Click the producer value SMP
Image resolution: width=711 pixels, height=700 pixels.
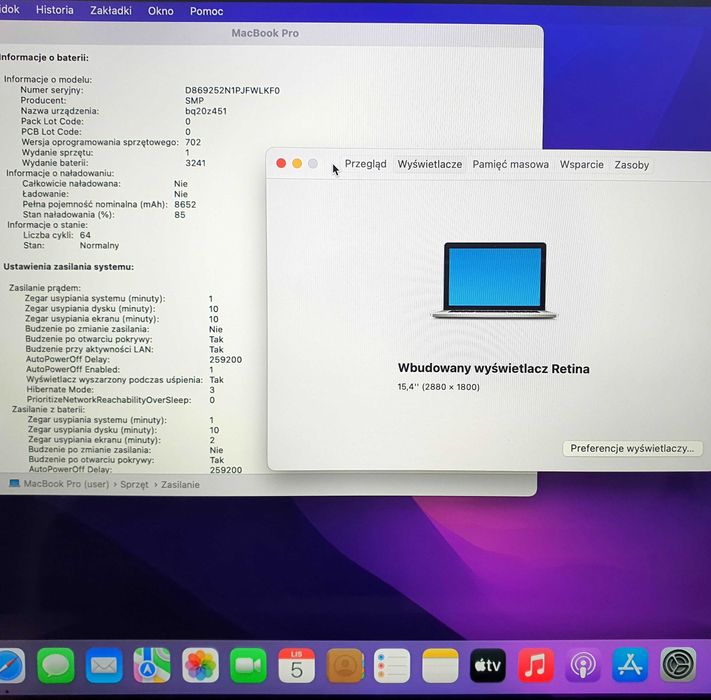pos(194,101)
